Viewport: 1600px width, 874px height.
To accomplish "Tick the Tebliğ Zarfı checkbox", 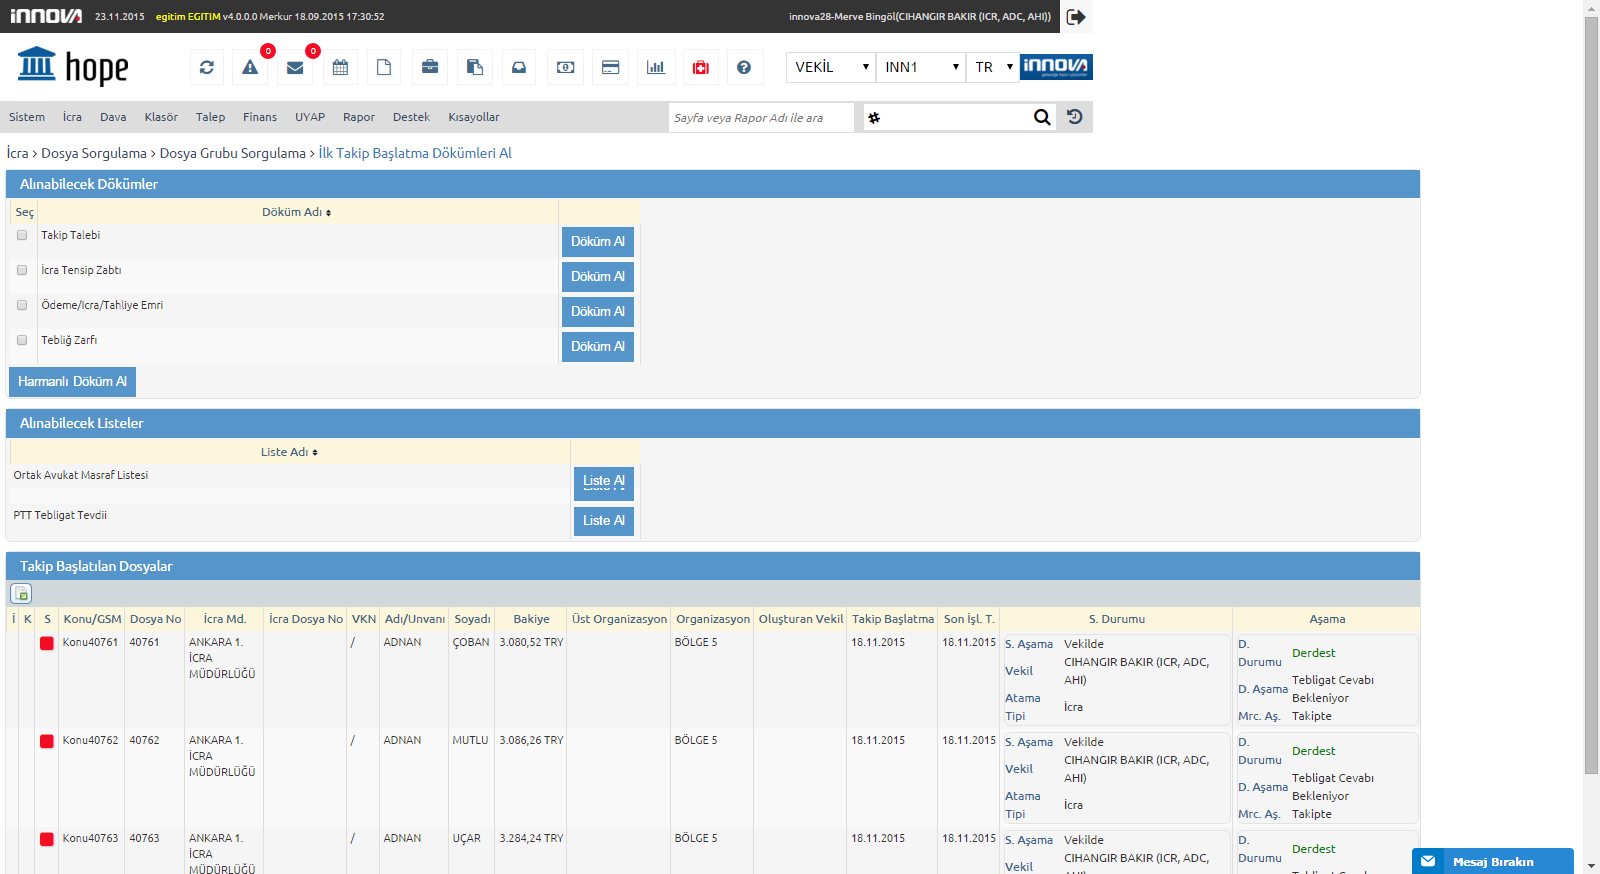I will click(x=22, y=340).
